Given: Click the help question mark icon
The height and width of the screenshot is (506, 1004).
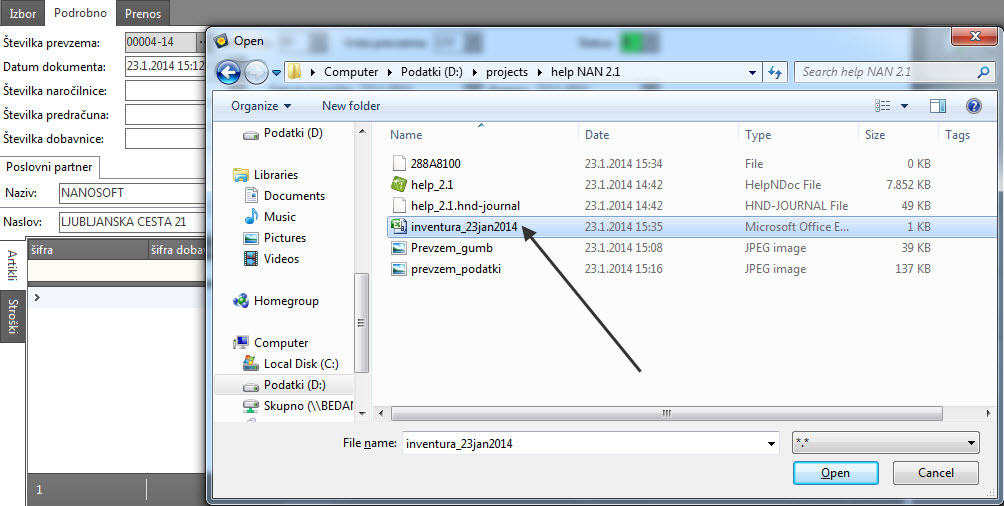Looking at the screenshot, I should click(973, 106).
